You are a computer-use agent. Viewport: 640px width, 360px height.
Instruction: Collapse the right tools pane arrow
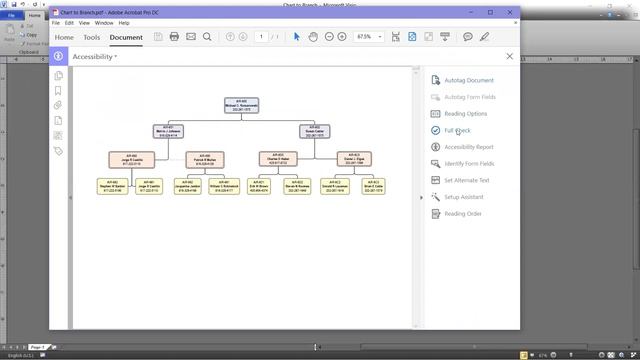coord(421,198)
